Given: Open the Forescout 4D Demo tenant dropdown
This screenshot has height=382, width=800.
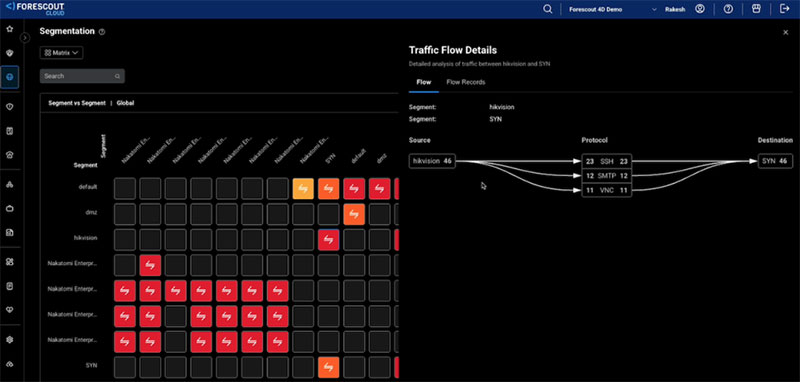Looking at the screenshot, I should [x=613, y=9].
